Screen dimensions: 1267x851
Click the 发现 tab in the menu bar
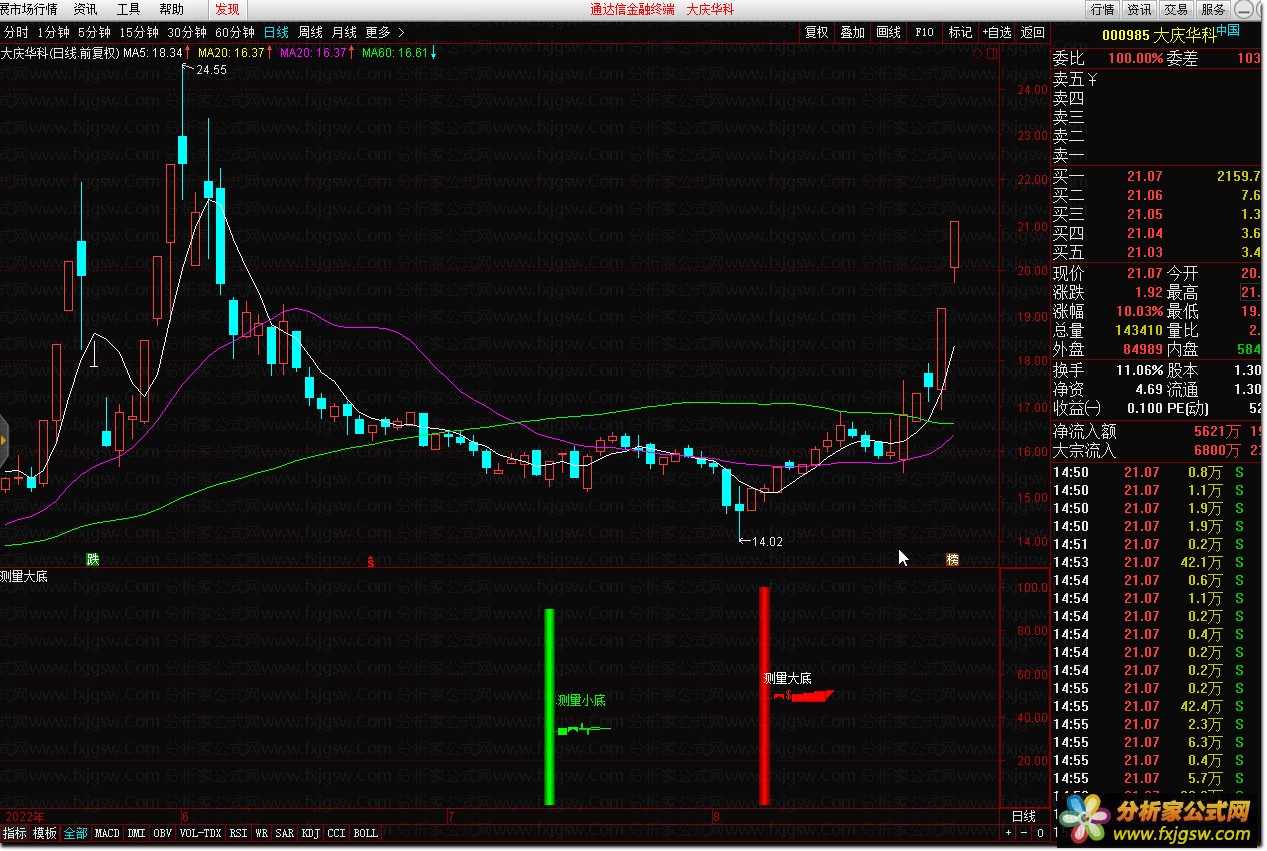tap(227, 9)
